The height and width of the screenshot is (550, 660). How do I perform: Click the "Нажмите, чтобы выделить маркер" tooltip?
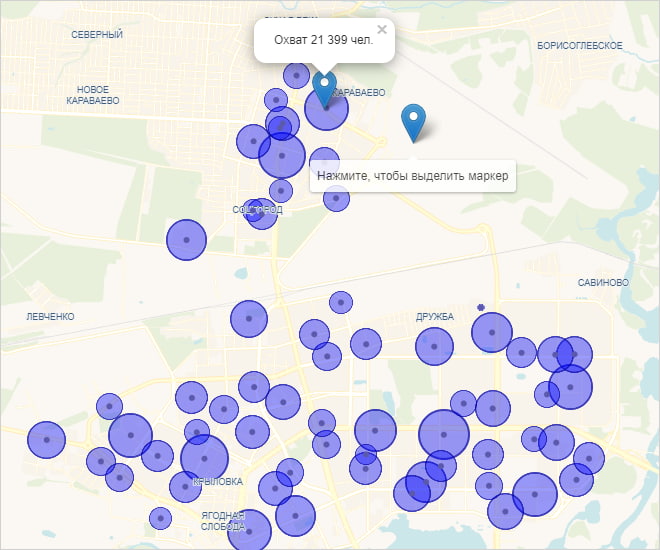[413, 177]
